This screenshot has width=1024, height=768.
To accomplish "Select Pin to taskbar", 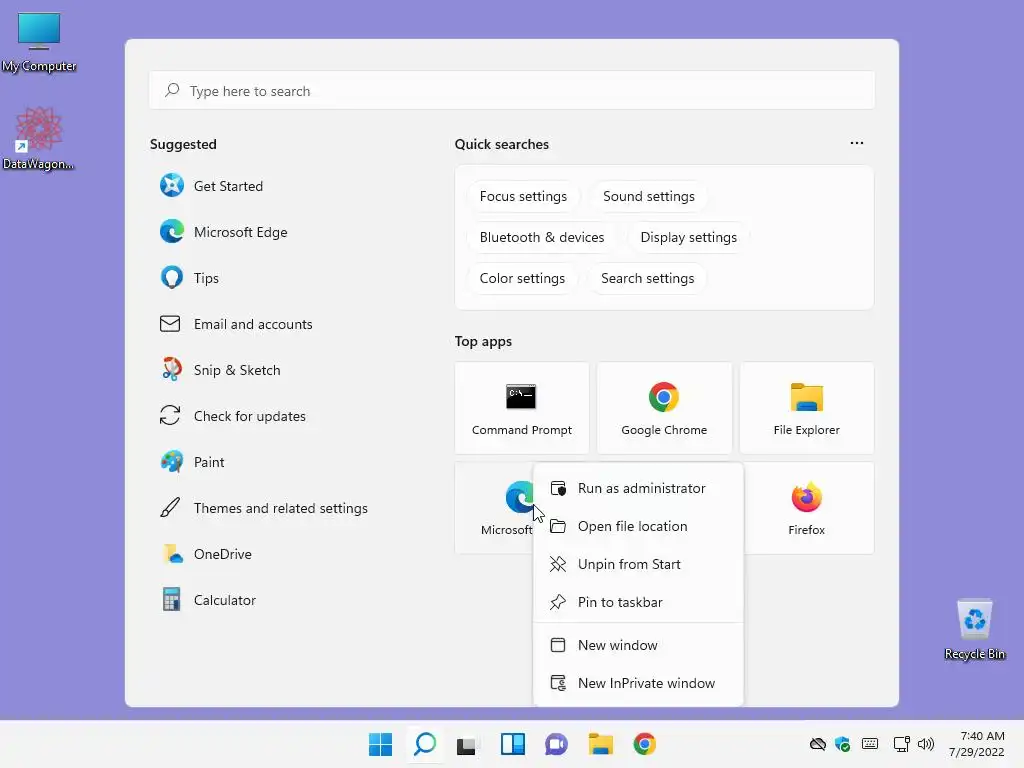I will click(638, 601).
